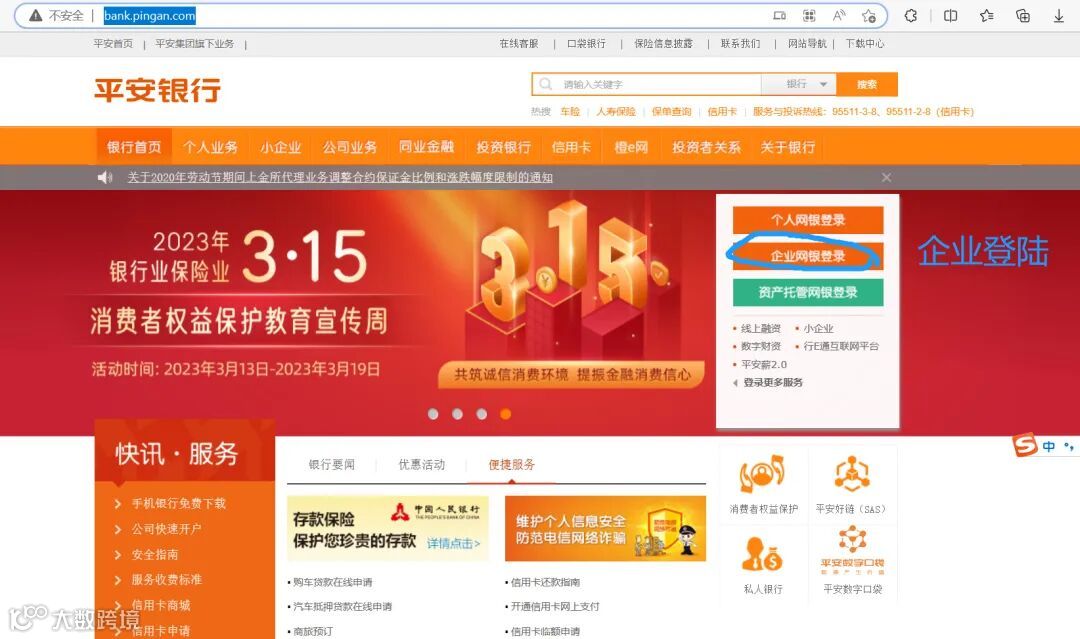Open 个人业务 navigation menu

(211, 147)
